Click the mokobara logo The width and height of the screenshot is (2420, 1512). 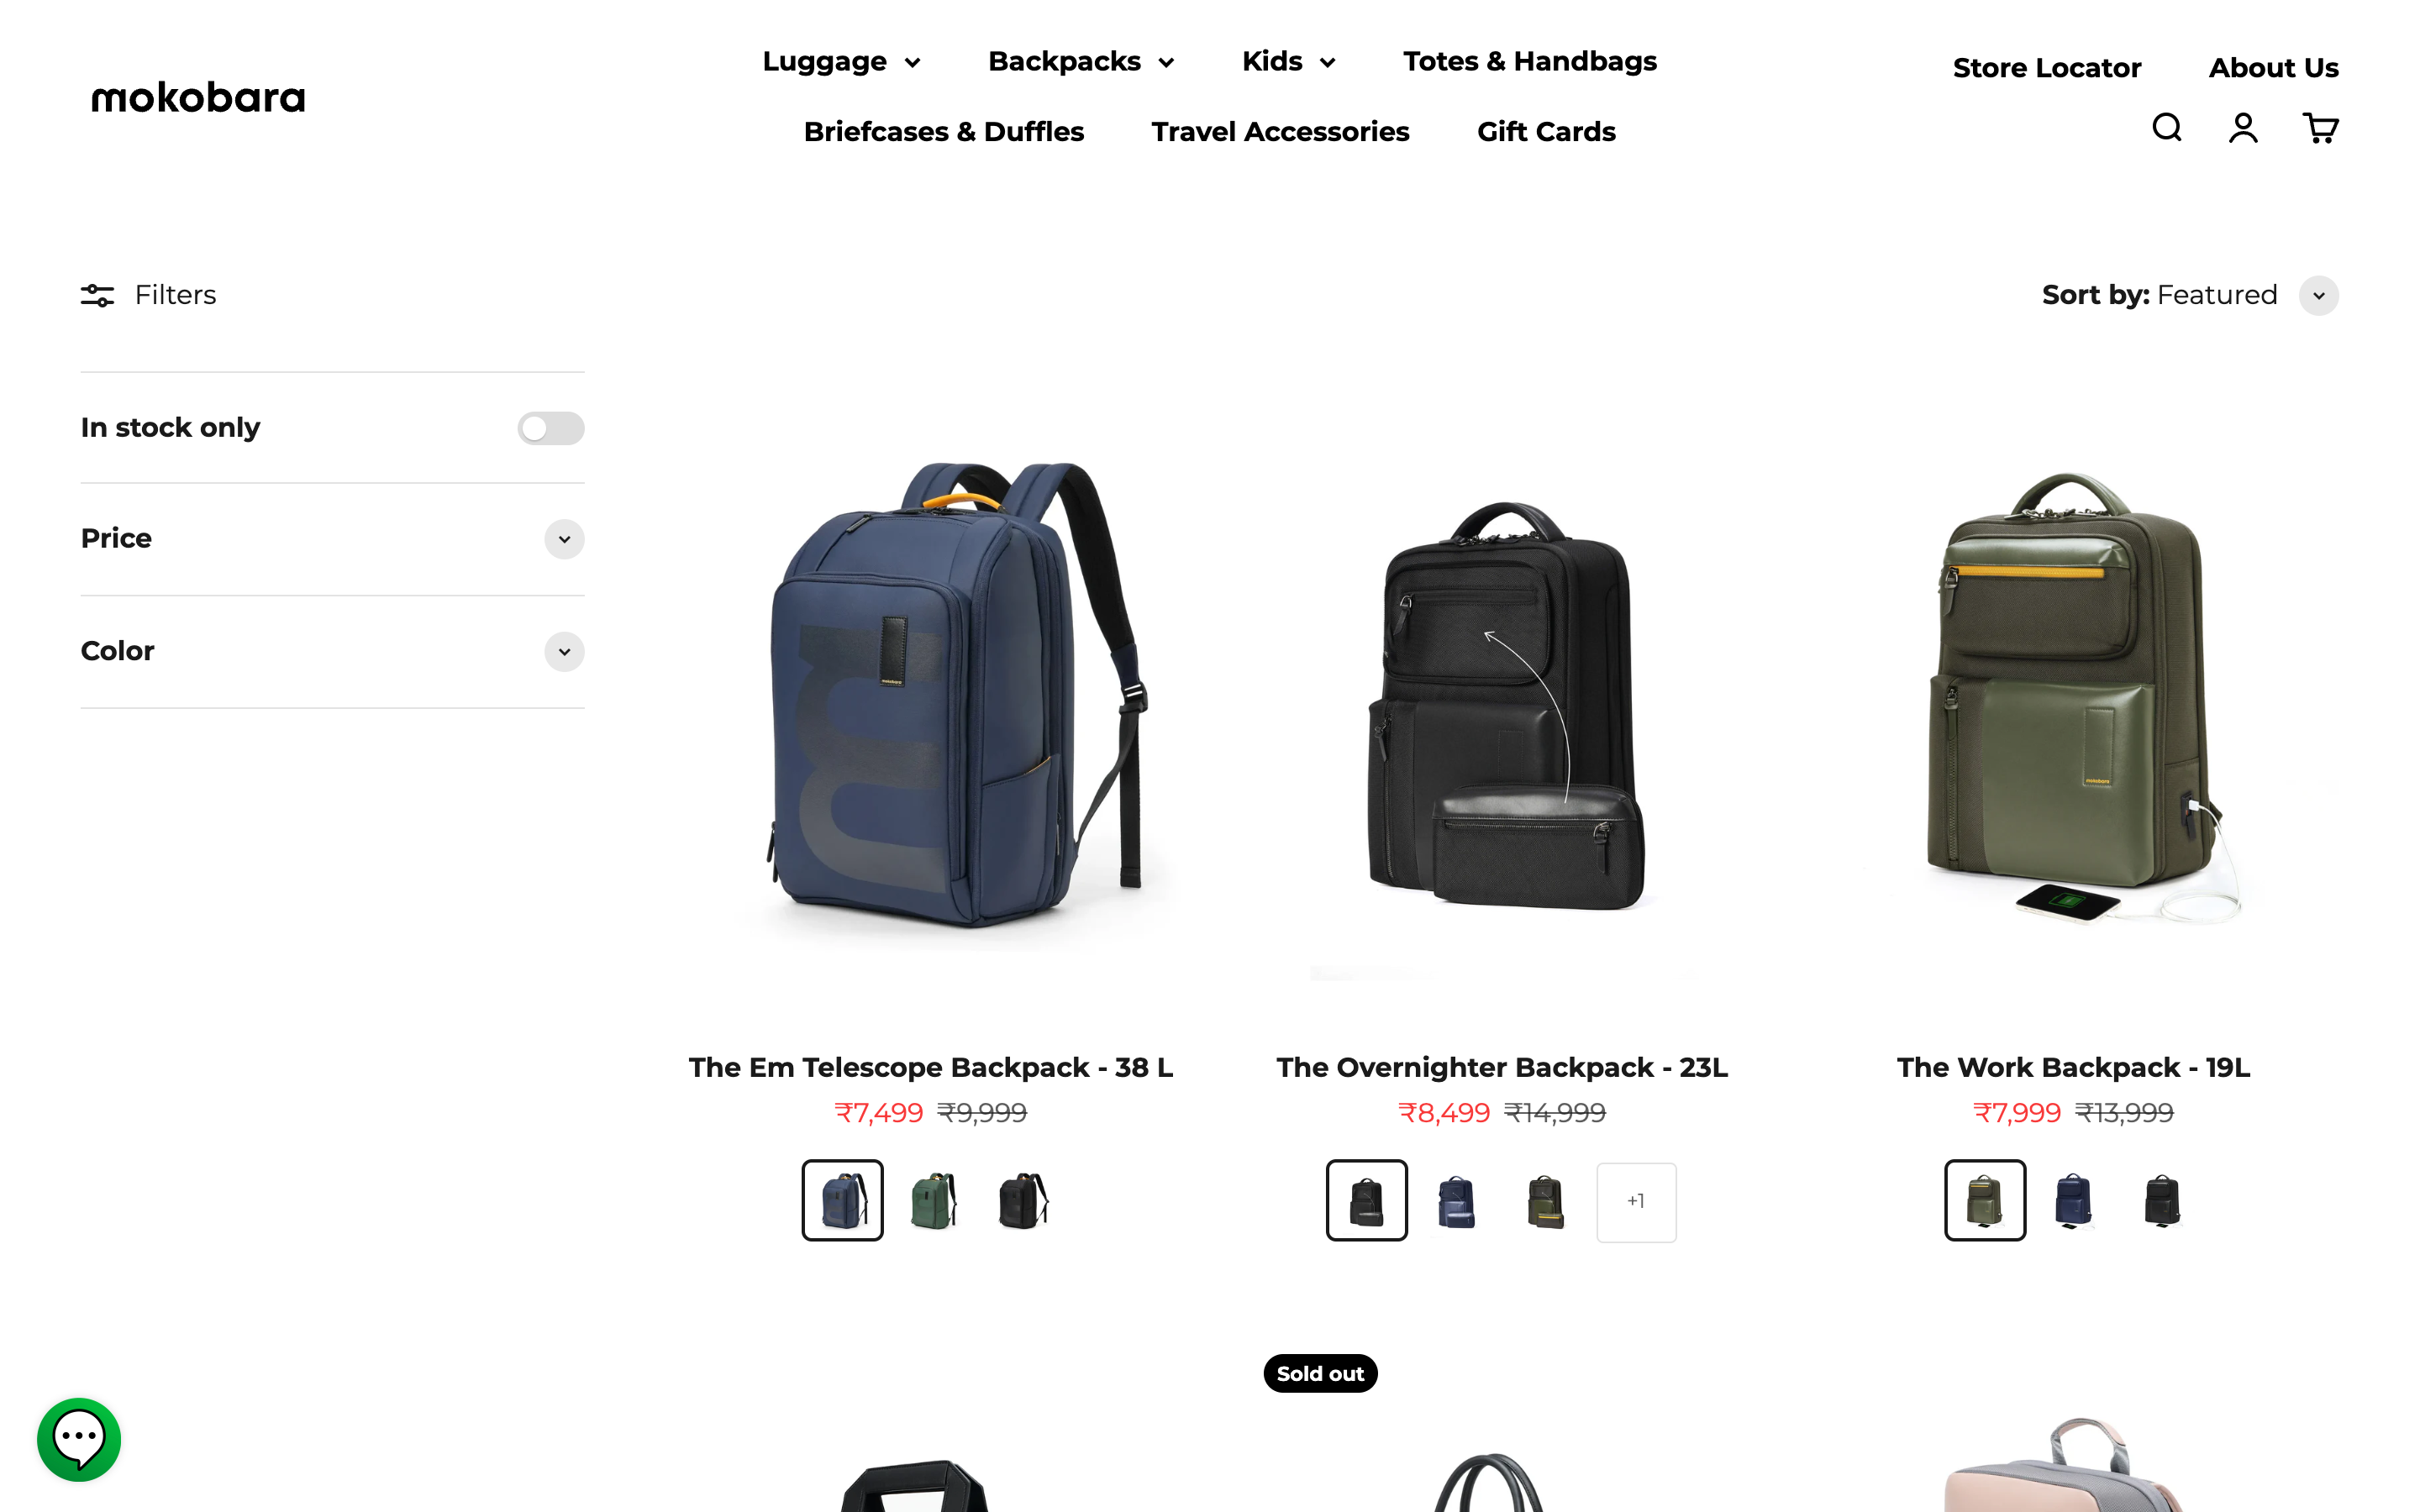pos(198,97)
